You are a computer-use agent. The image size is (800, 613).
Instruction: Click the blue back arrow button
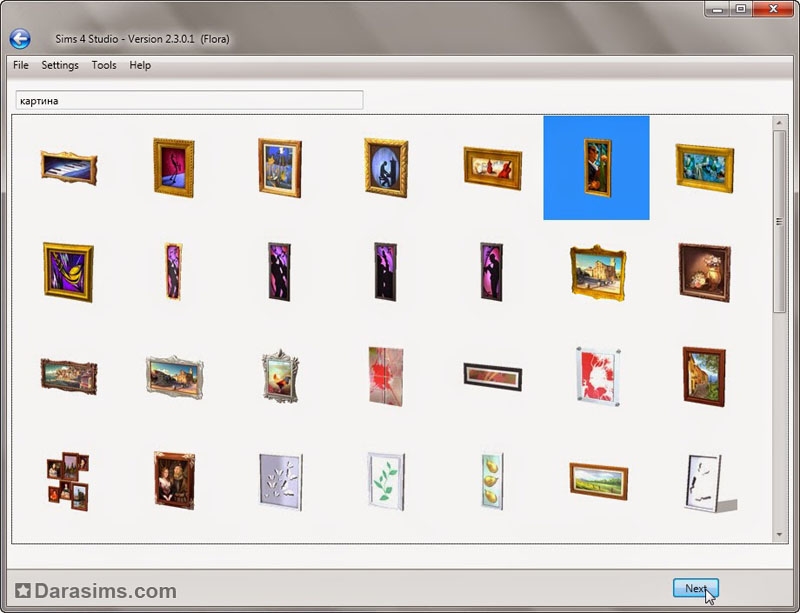click(x=20, y=39)
